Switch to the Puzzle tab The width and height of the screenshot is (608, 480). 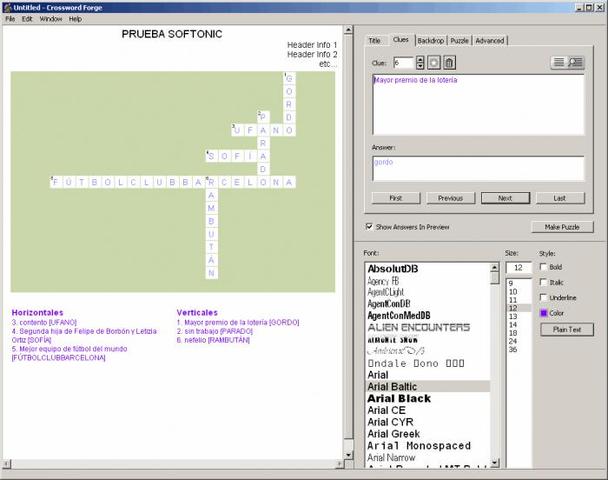[x=459, y=41]
